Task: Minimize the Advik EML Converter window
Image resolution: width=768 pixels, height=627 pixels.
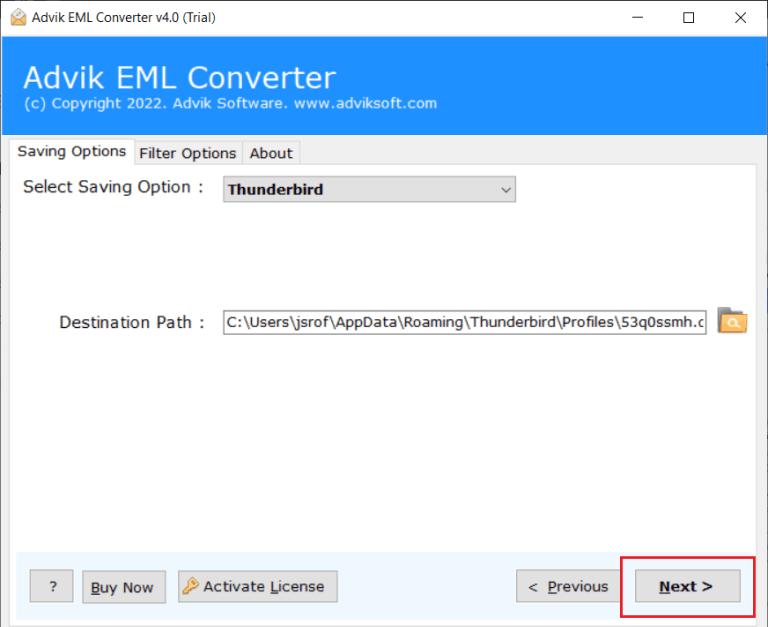Action: [637, 18]
